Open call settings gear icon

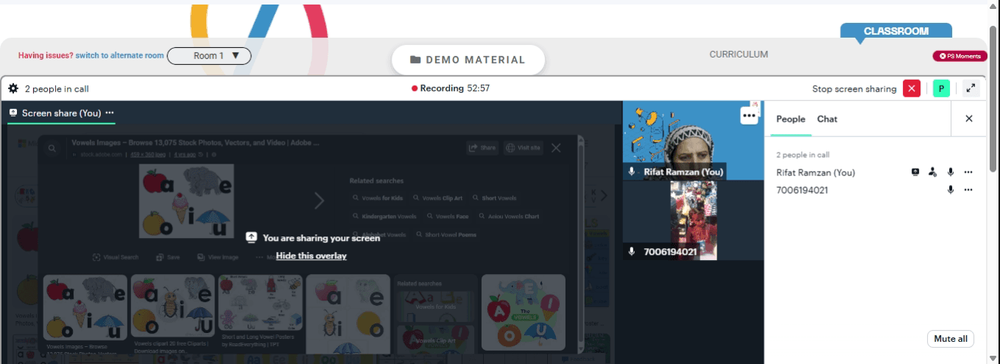pyautogui.click(x=13, y=89)
